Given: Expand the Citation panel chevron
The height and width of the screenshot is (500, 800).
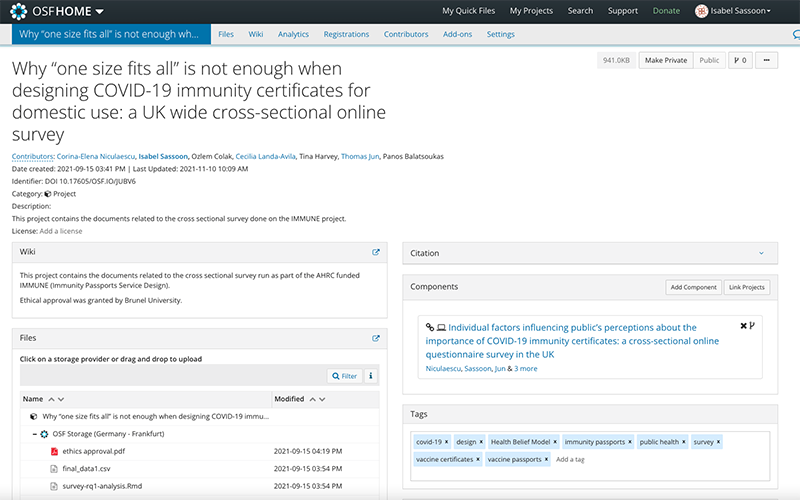Looking at the screenshot, I should (x=761, y=253).
